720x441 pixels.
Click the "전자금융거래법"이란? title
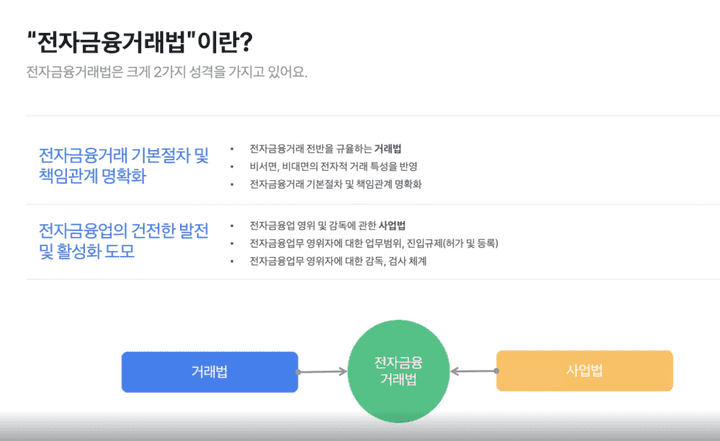(140, 42)
